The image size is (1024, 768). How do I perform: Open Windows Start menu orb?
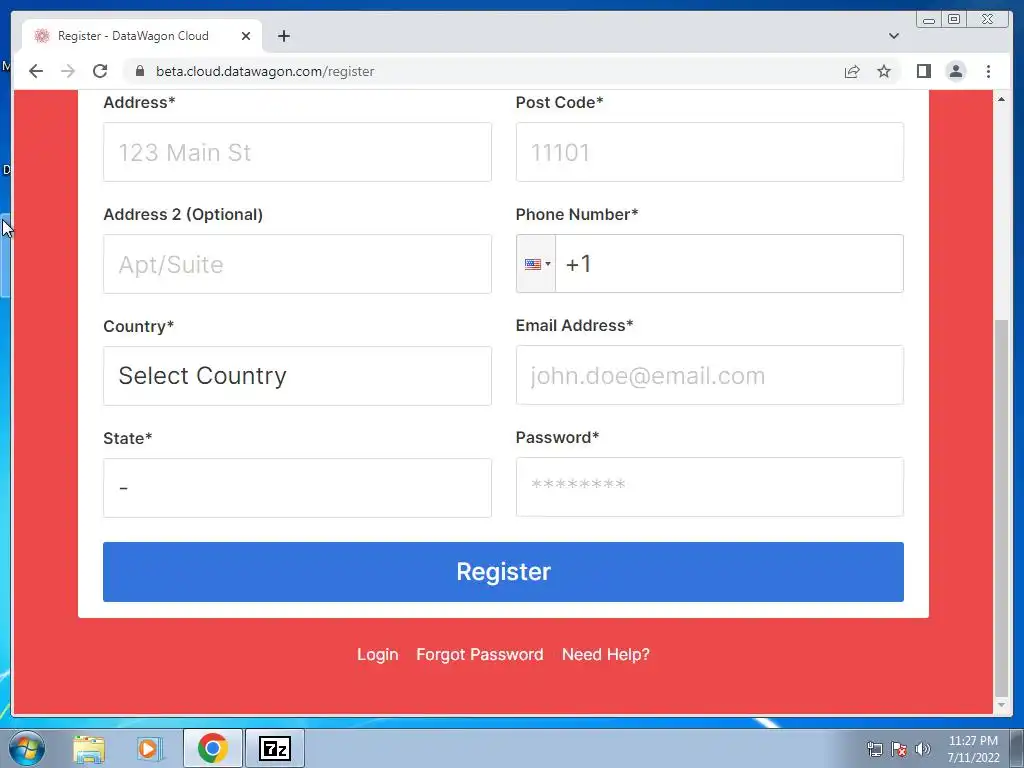point(27,748)
